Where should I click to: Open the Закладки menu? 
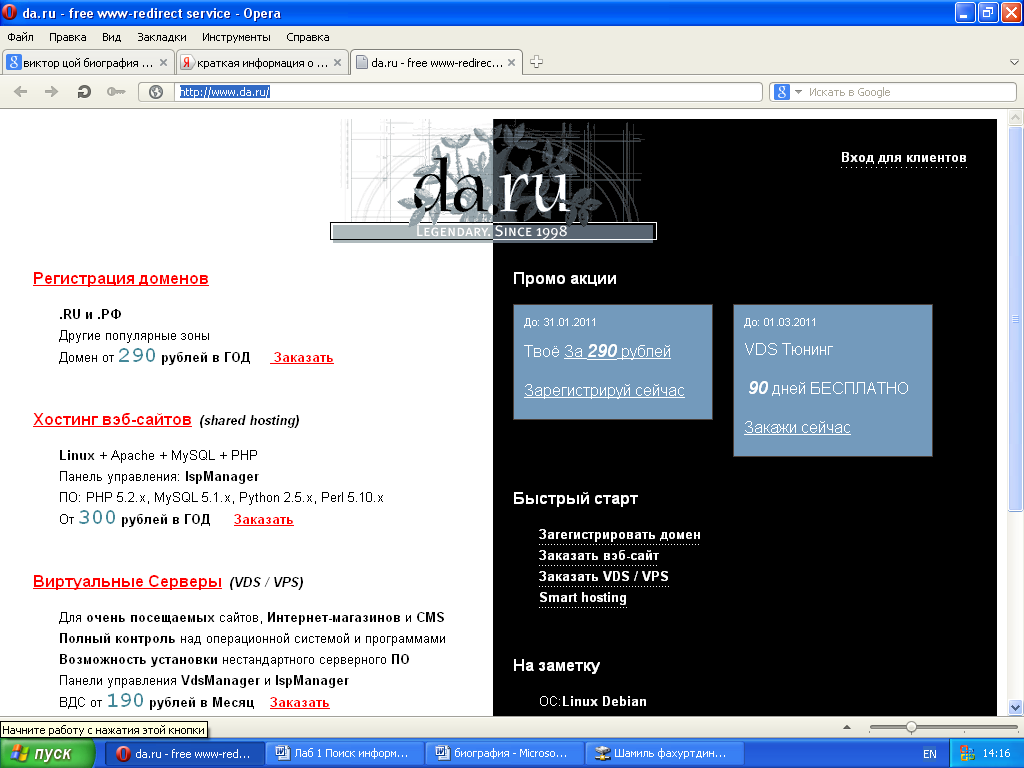pyautogui.click(x=161, y=37)
